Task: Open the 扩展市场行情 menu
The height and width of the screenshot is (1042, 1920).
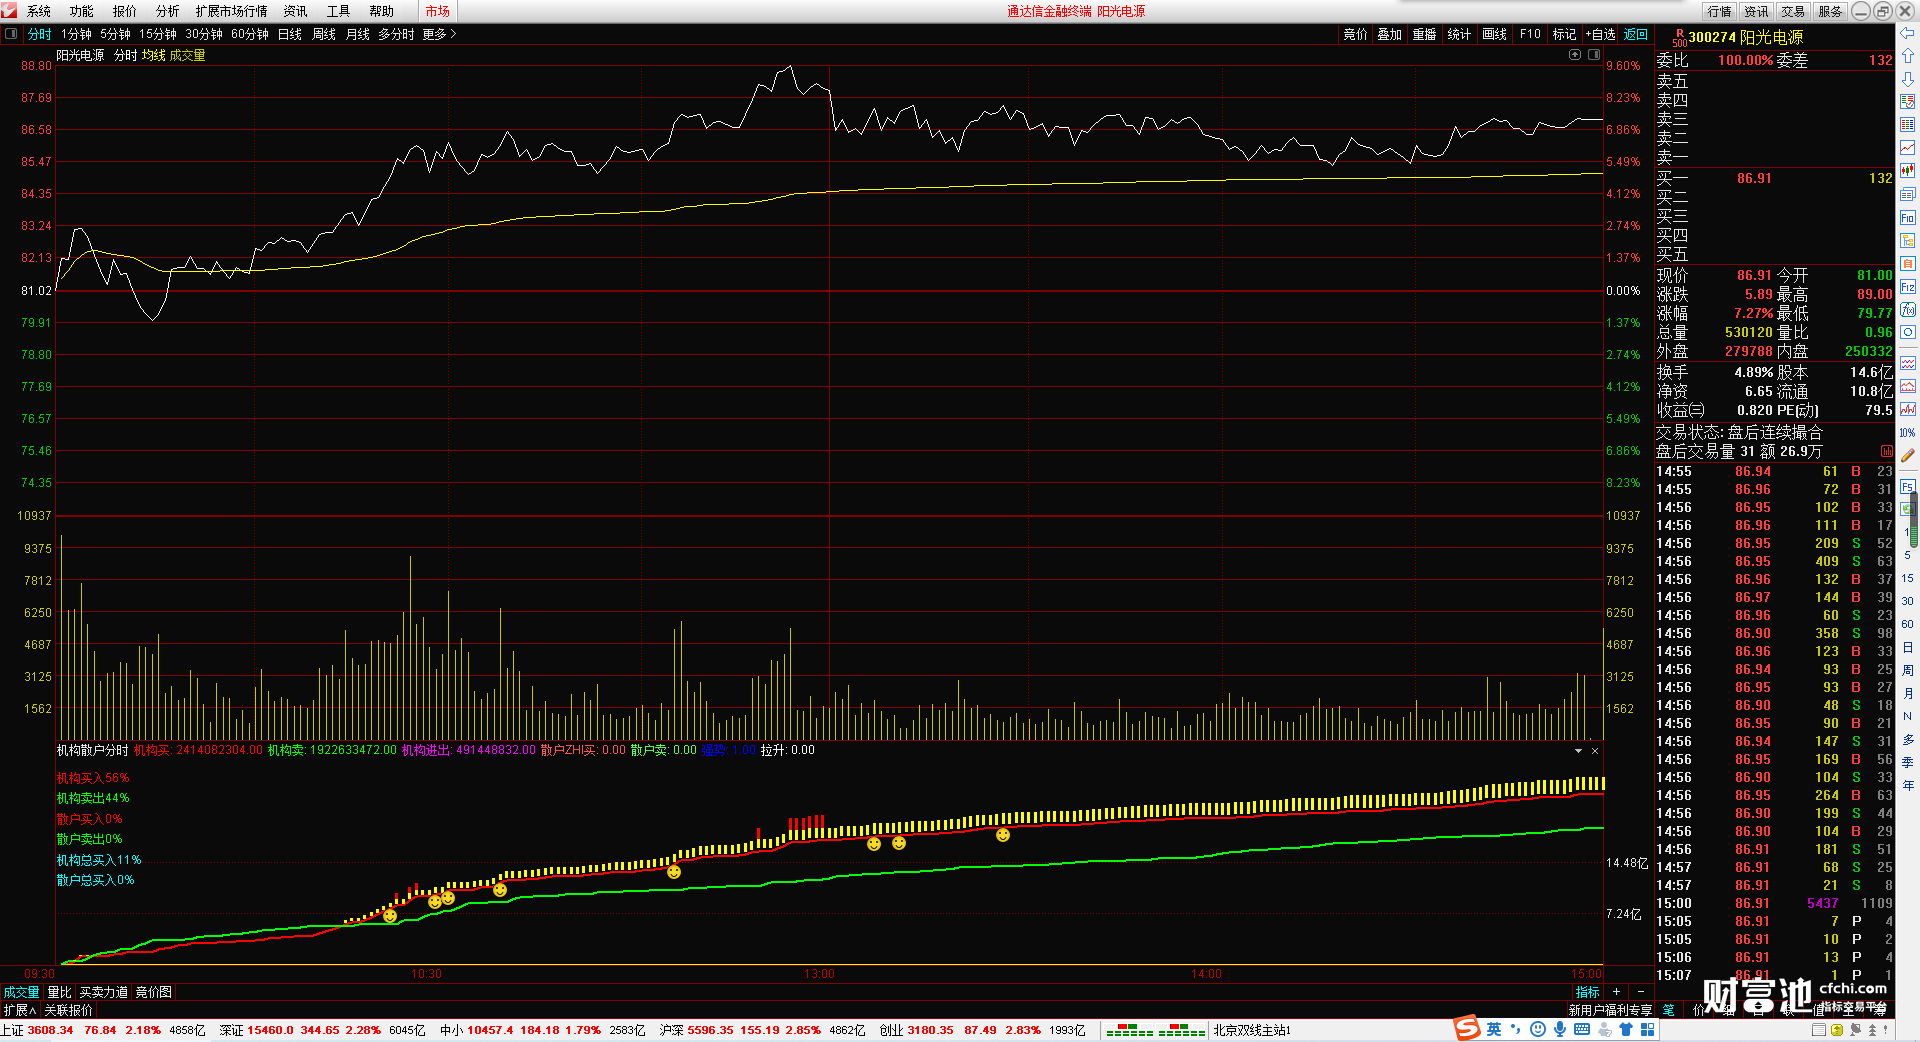Action: 232,11
